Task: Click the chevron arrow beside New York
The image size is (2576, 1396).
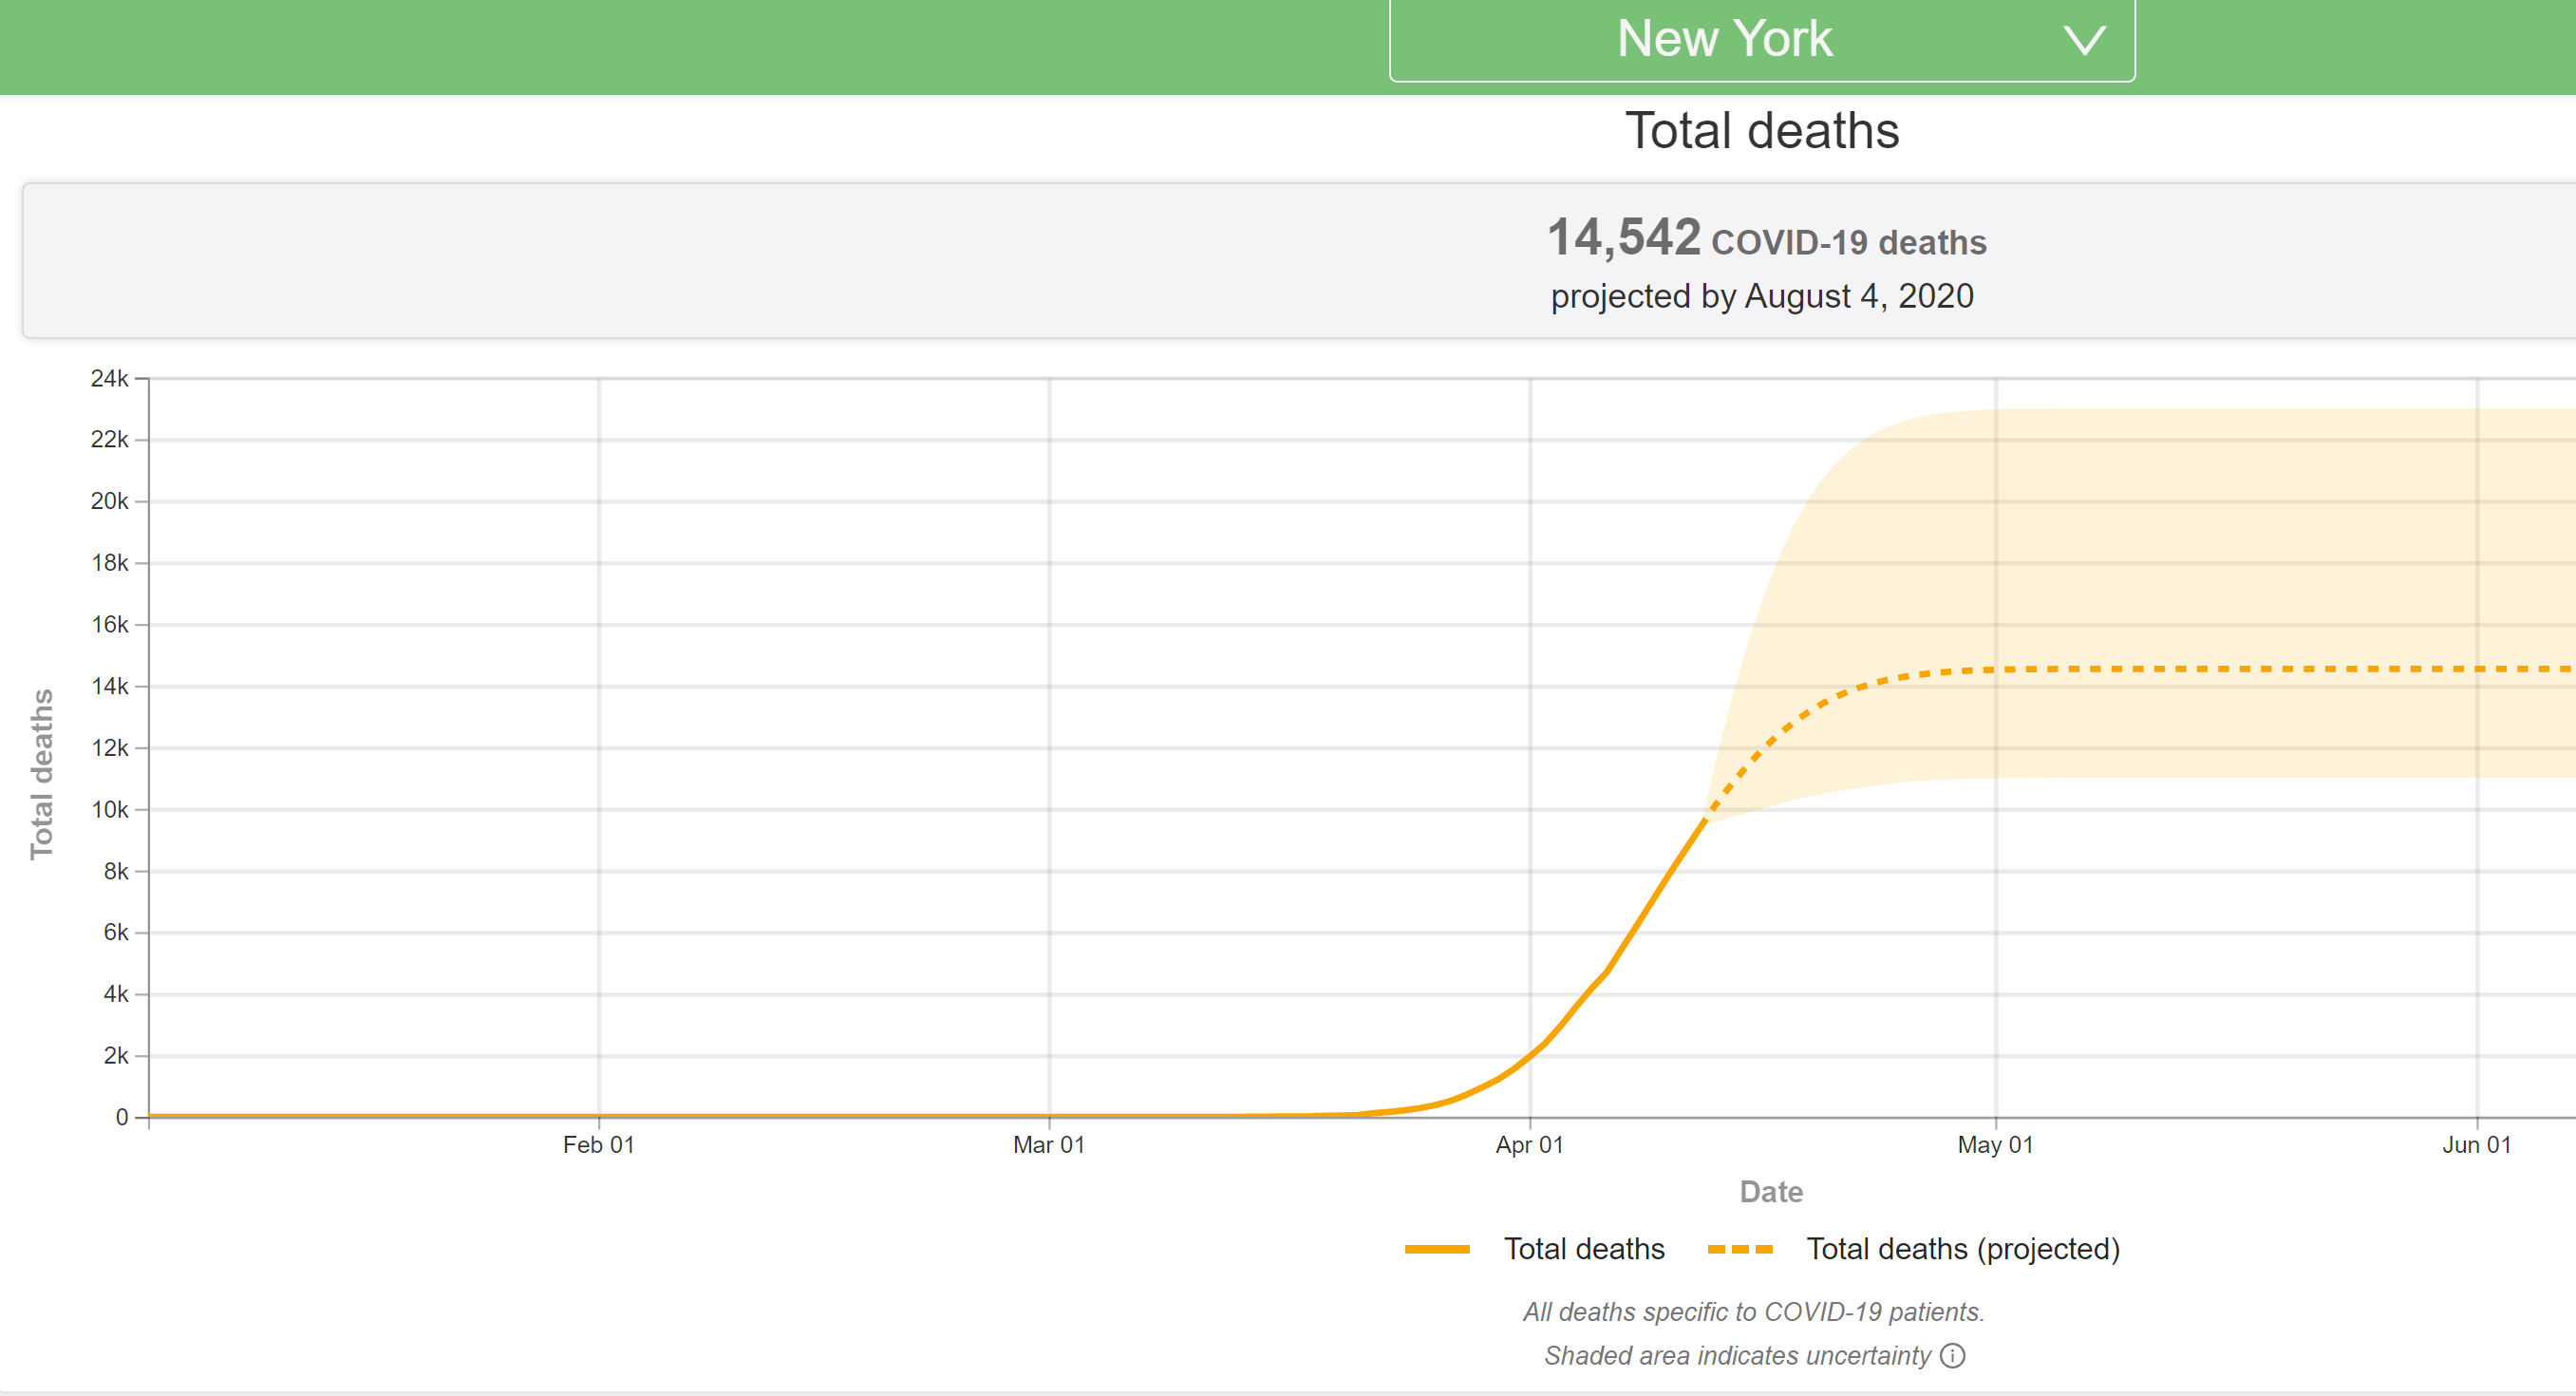Action: 2085,41
